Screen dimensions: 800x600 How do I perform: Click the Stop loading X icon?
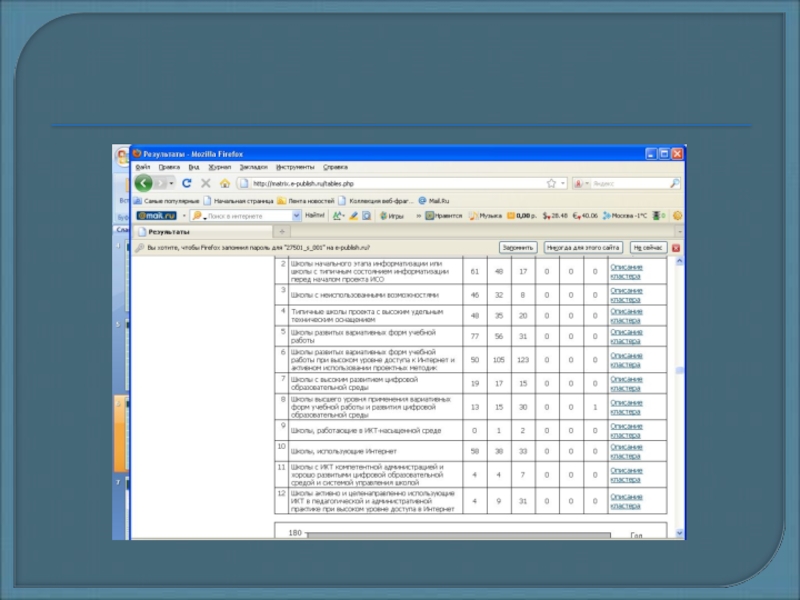[206, 183]
